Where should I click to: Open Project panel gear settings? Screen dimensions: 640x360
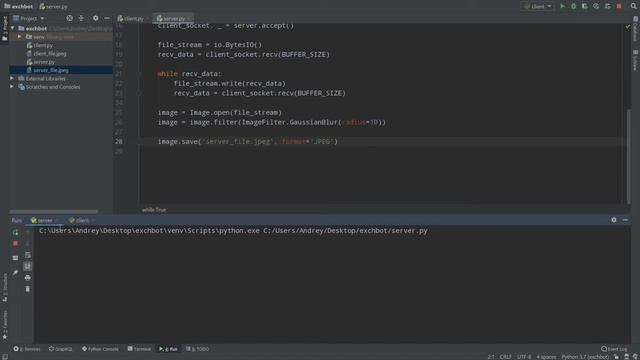(x=96, y=18)
